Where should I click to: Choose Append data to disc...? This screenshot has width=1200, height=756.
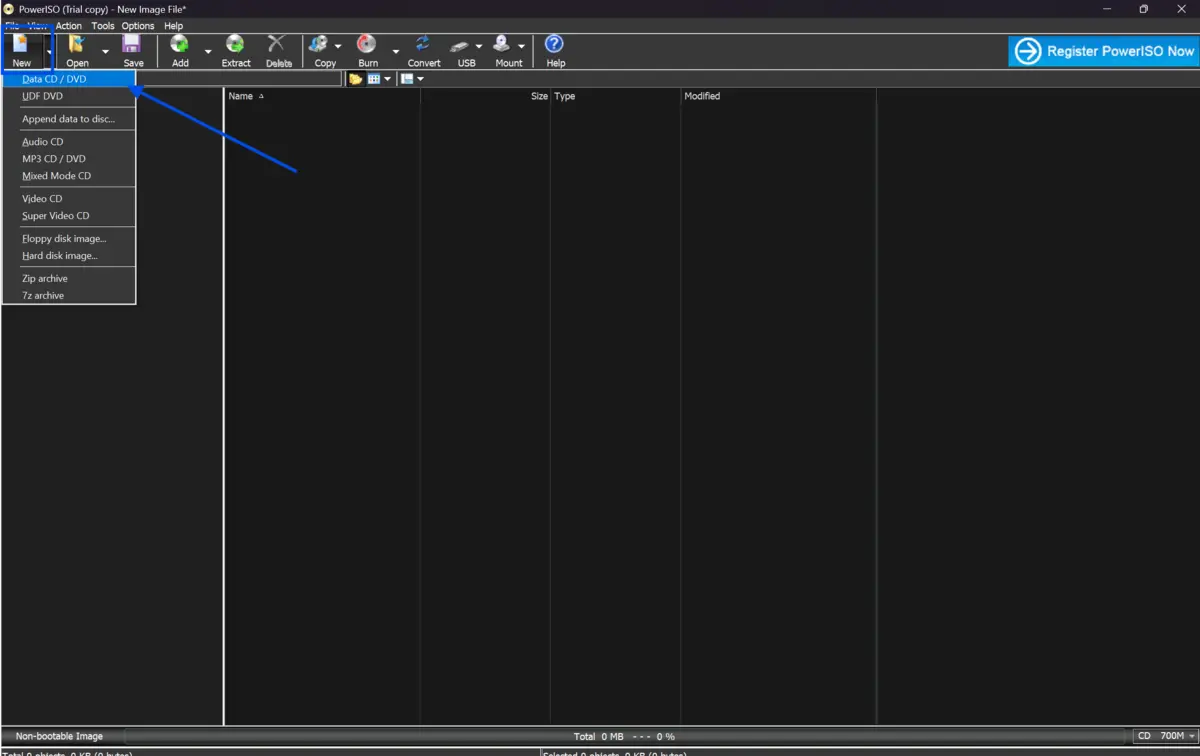[x=69, y=119]
